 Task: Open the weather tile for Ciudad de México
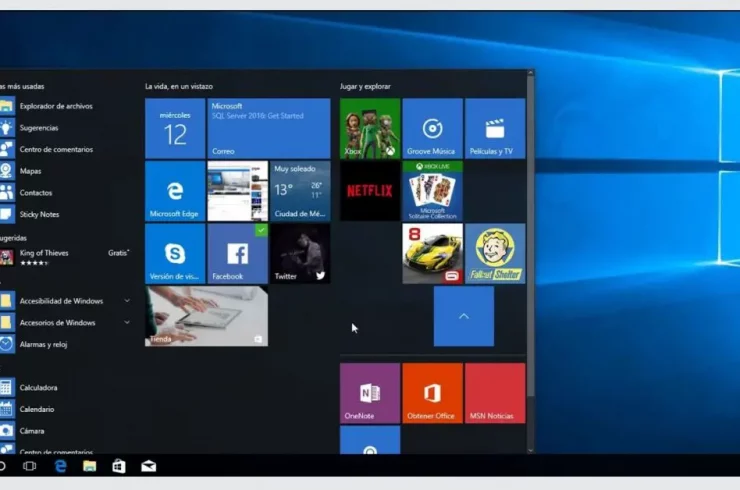(300, 191)
